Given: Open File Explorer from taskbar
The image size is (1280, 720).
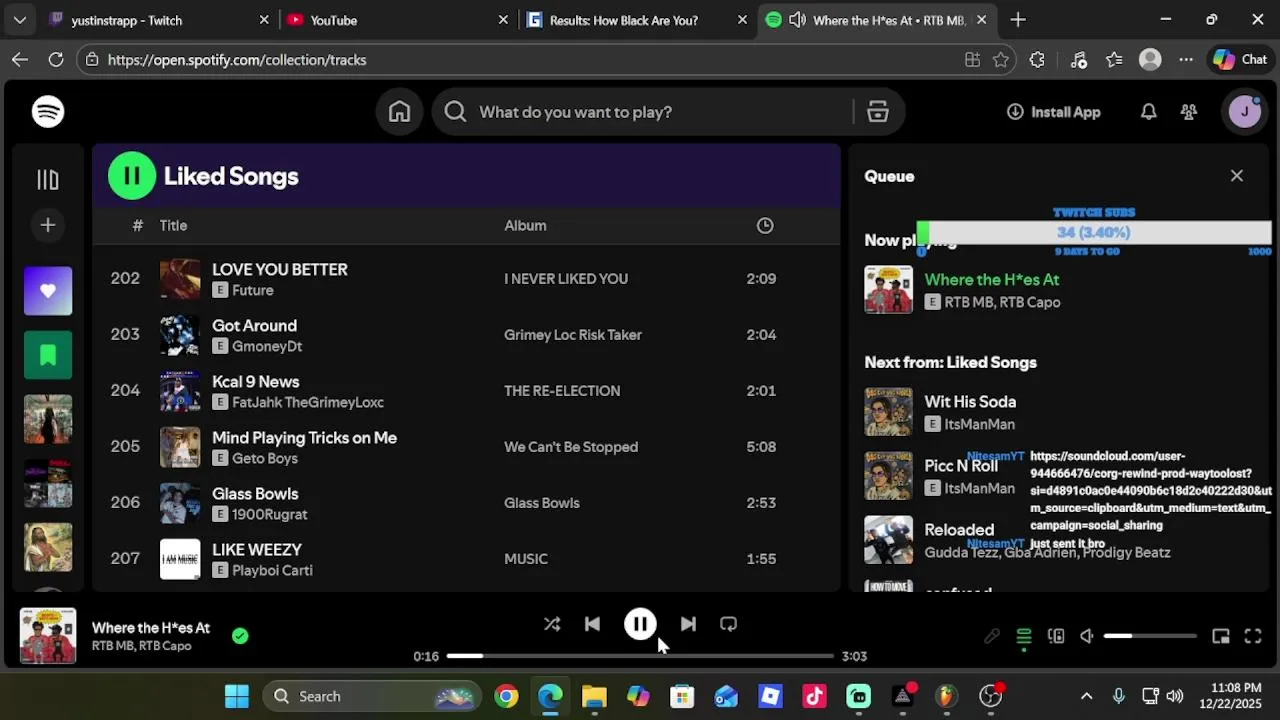Looking at the screenshot, I should pyautogui.click(x=594, y=697).
